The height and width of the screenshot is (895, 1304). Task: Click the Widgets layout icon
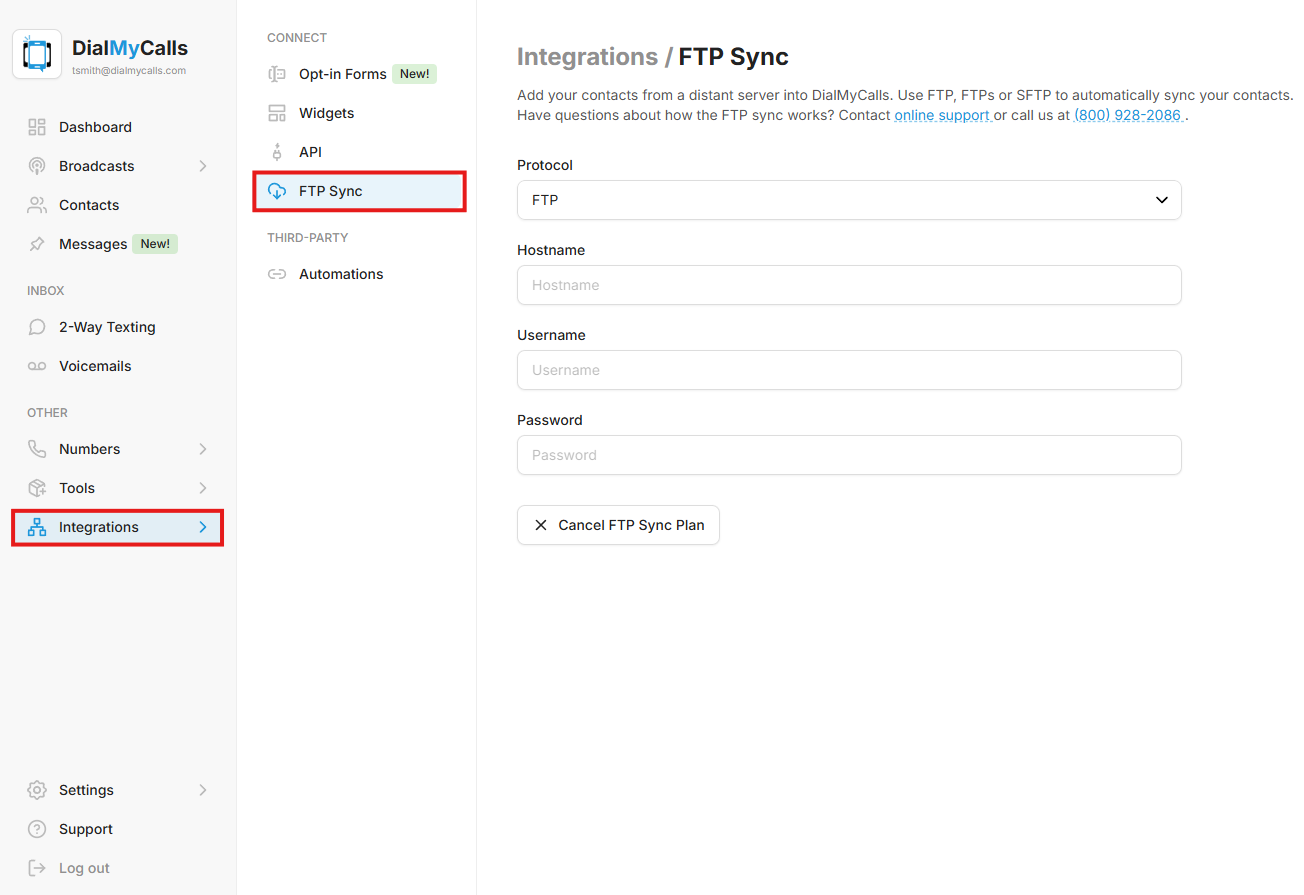pyautogui.click(x=277, y=113)
